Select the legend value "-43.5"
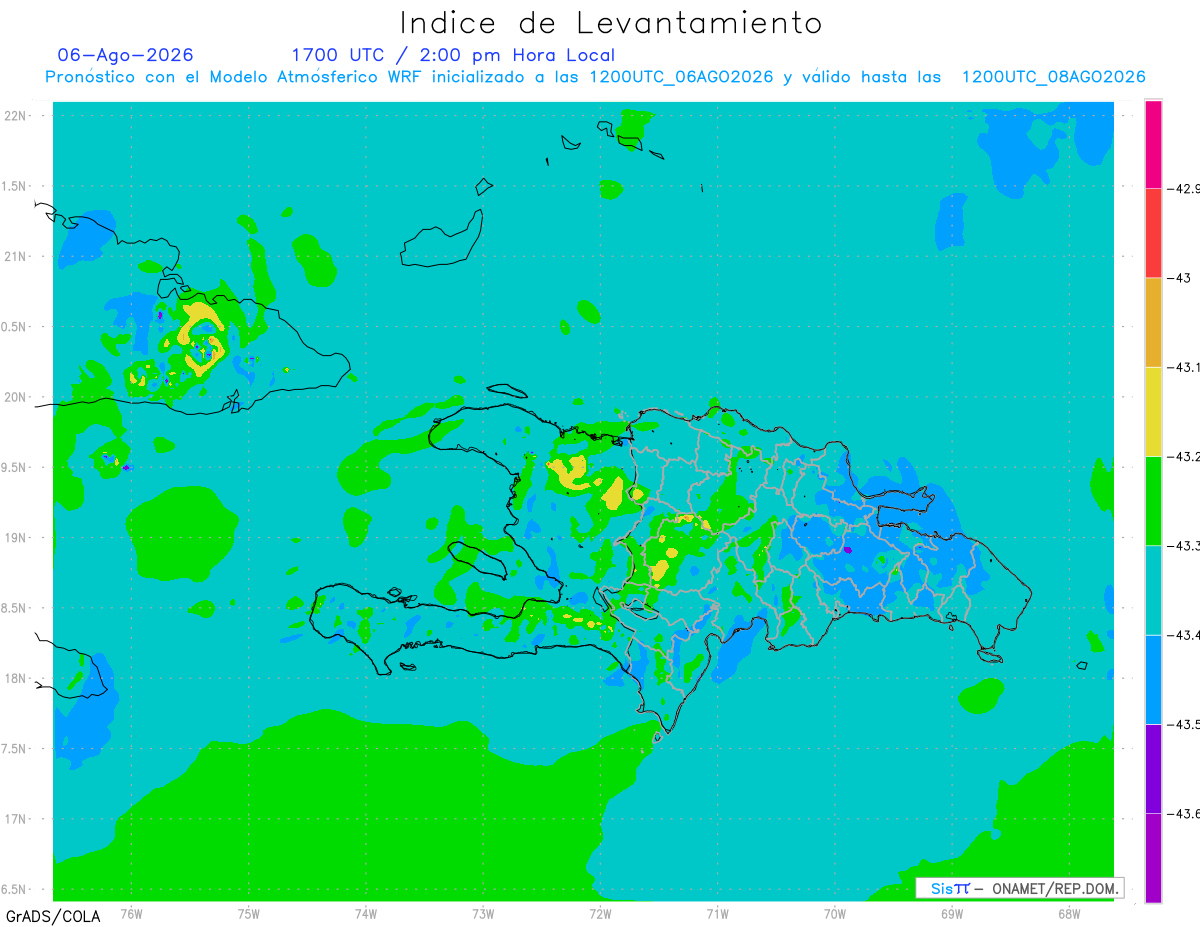This screenshot has height=927, width=1200. coord(1183,724)
